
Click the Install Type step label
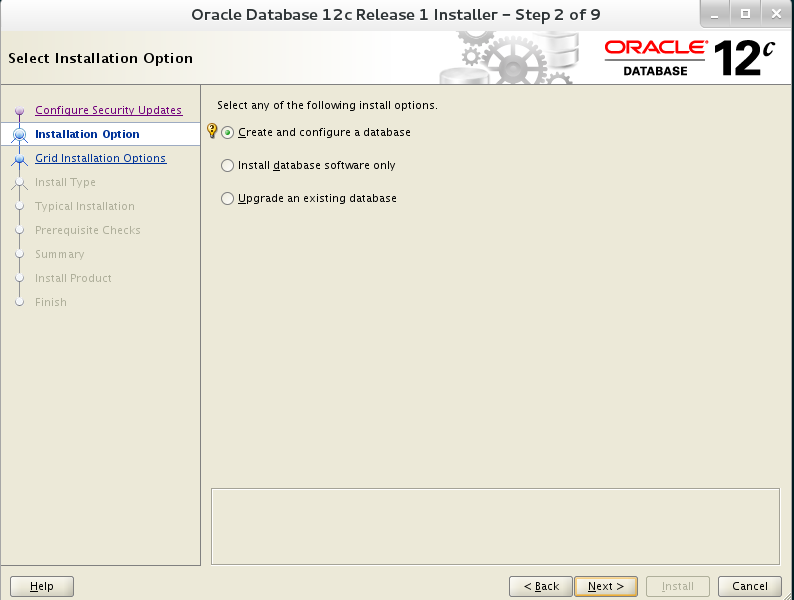click(x=65, y=182)
